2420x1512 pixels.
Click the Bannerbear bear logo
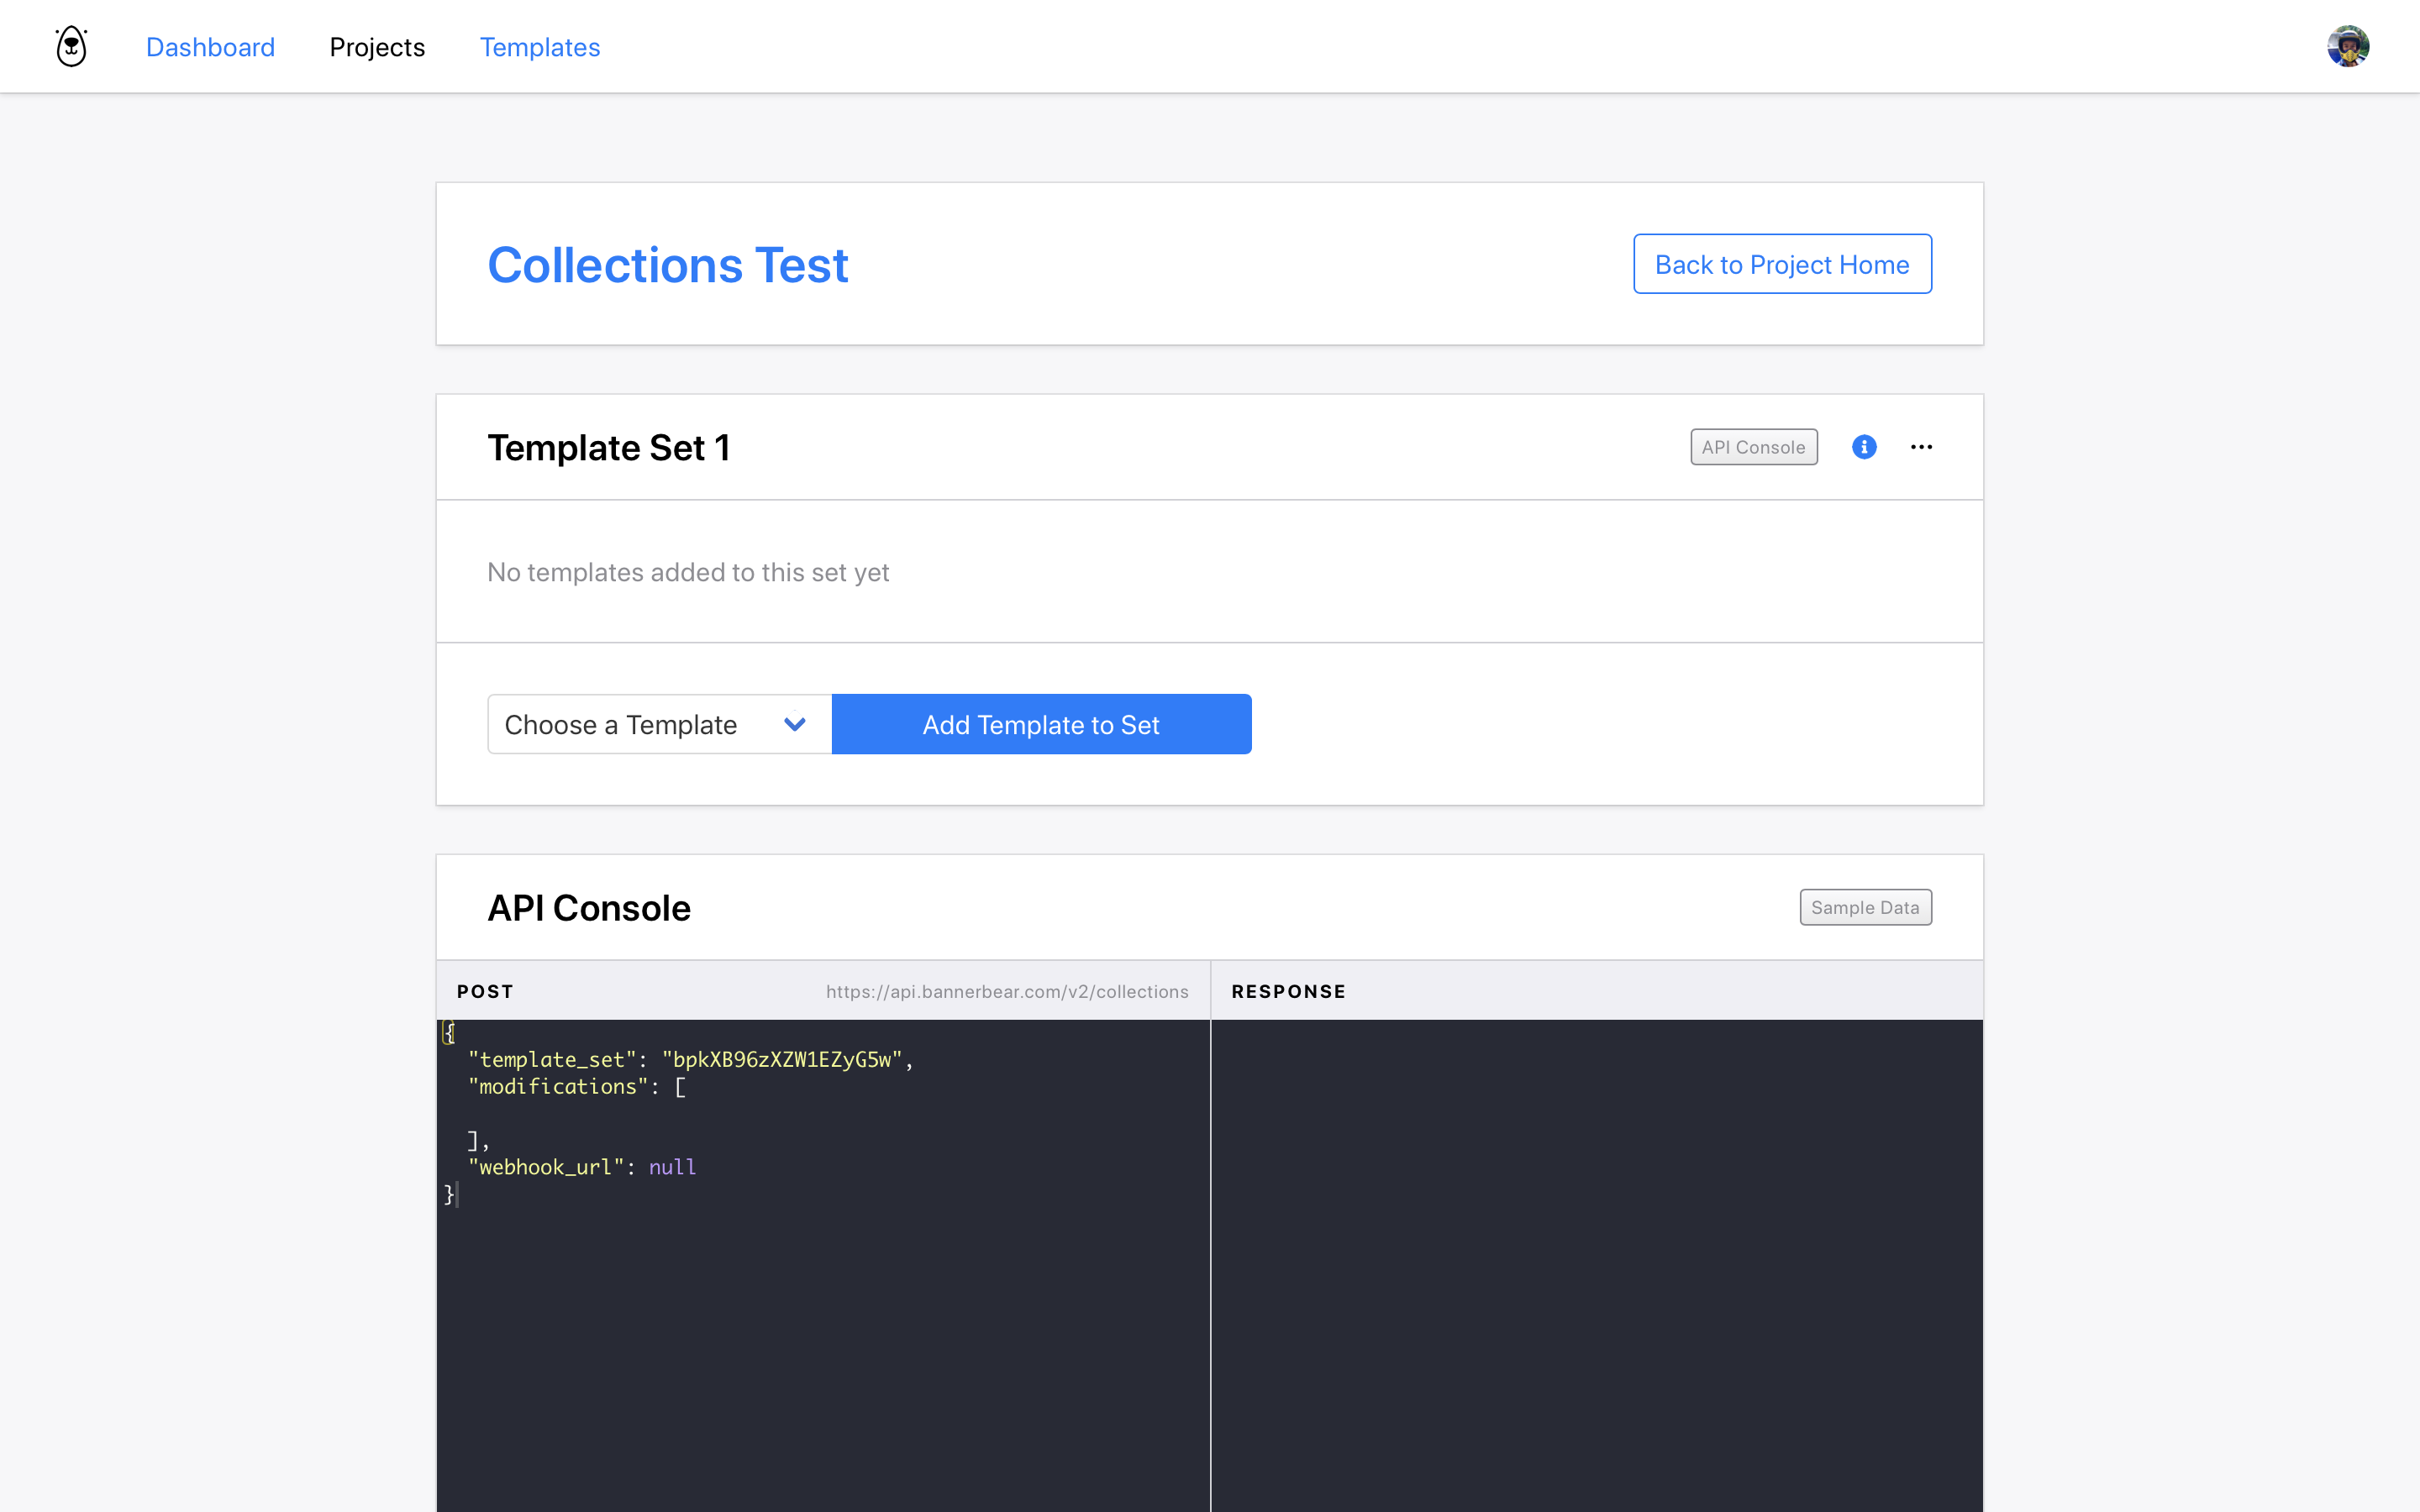(x=71, y=46)
